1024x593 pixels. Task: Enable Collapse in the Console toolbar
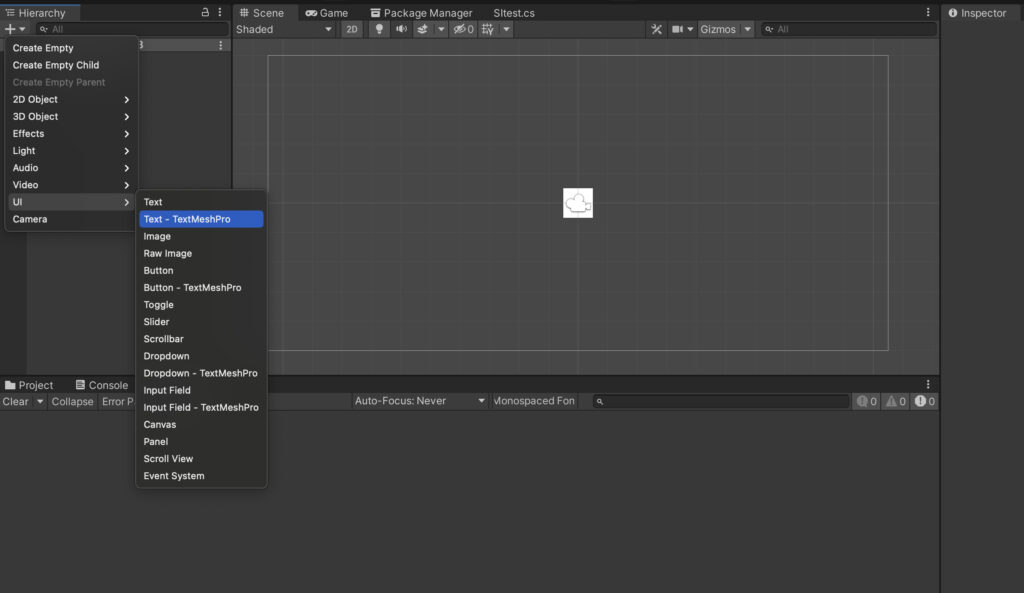tap(72, 401)
